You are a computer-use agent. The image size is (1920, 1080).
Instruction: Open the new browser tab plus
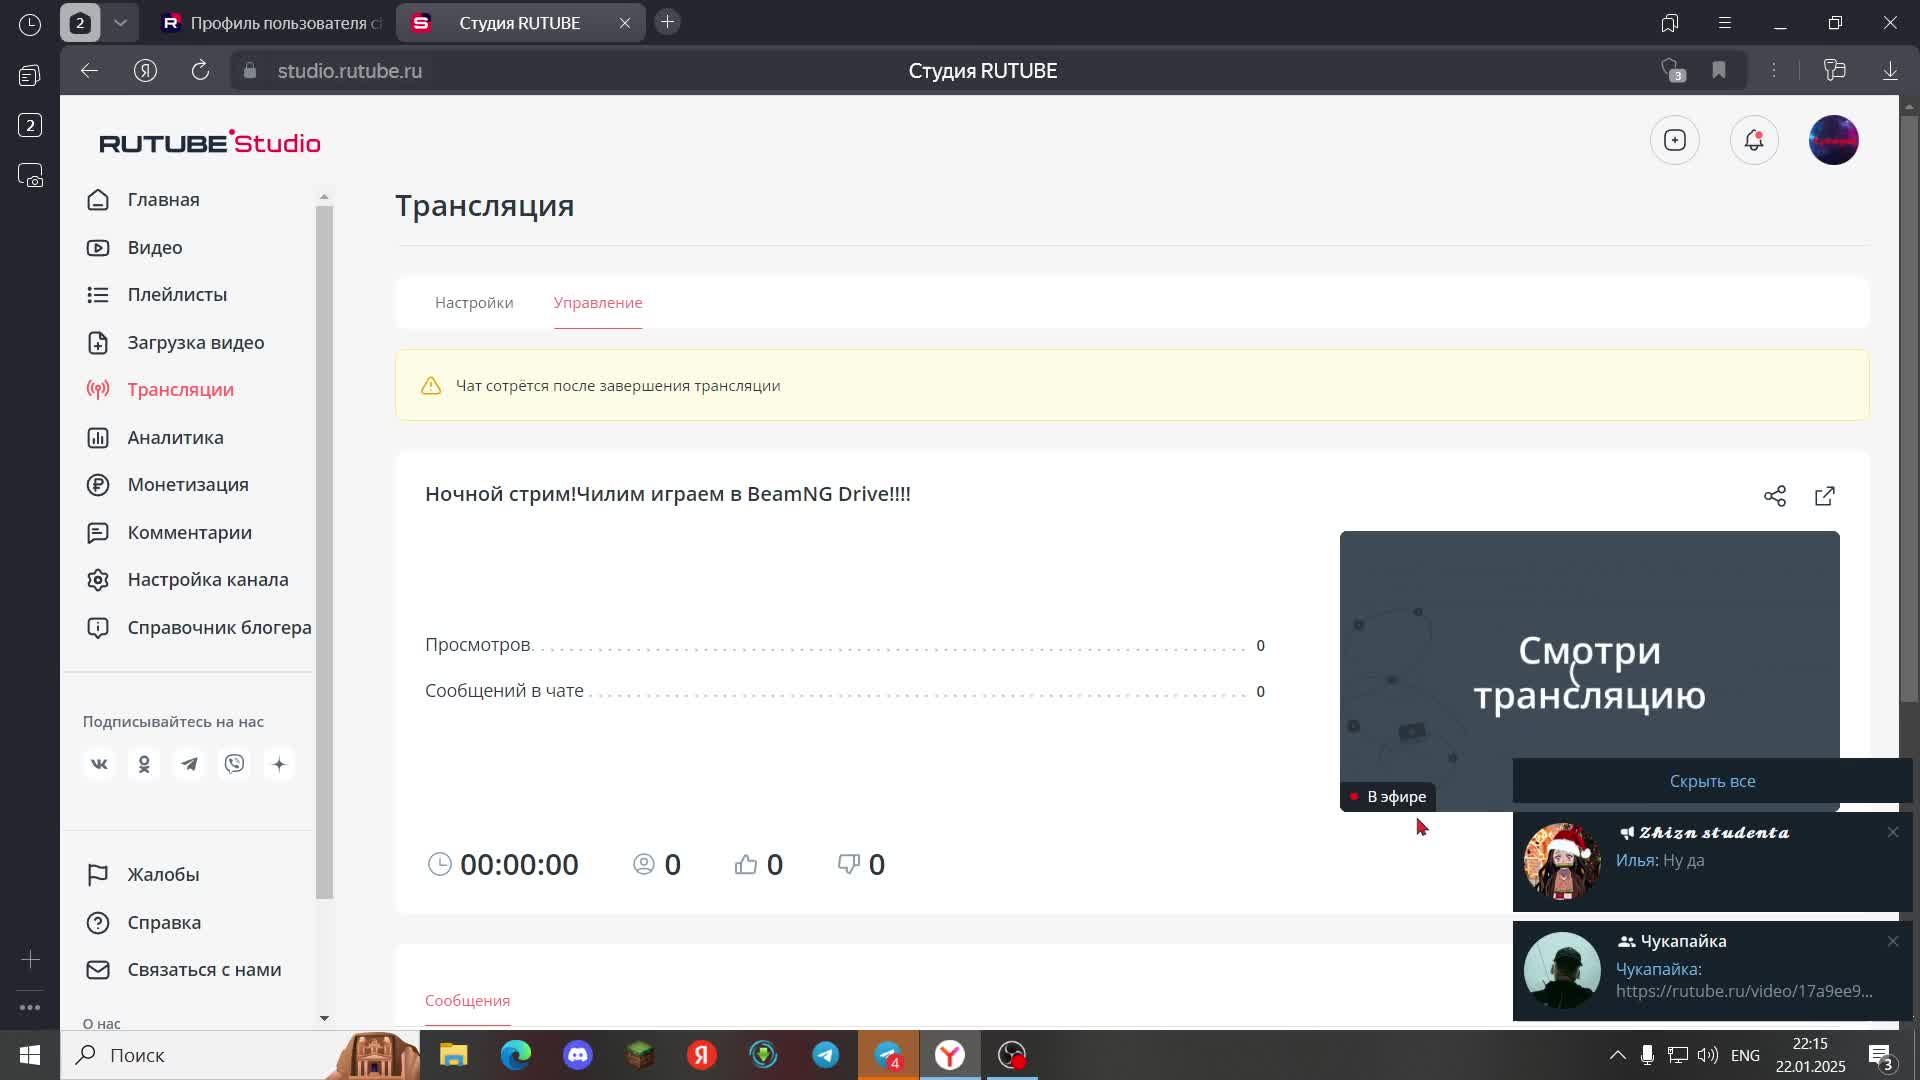(x=668, y=22)
